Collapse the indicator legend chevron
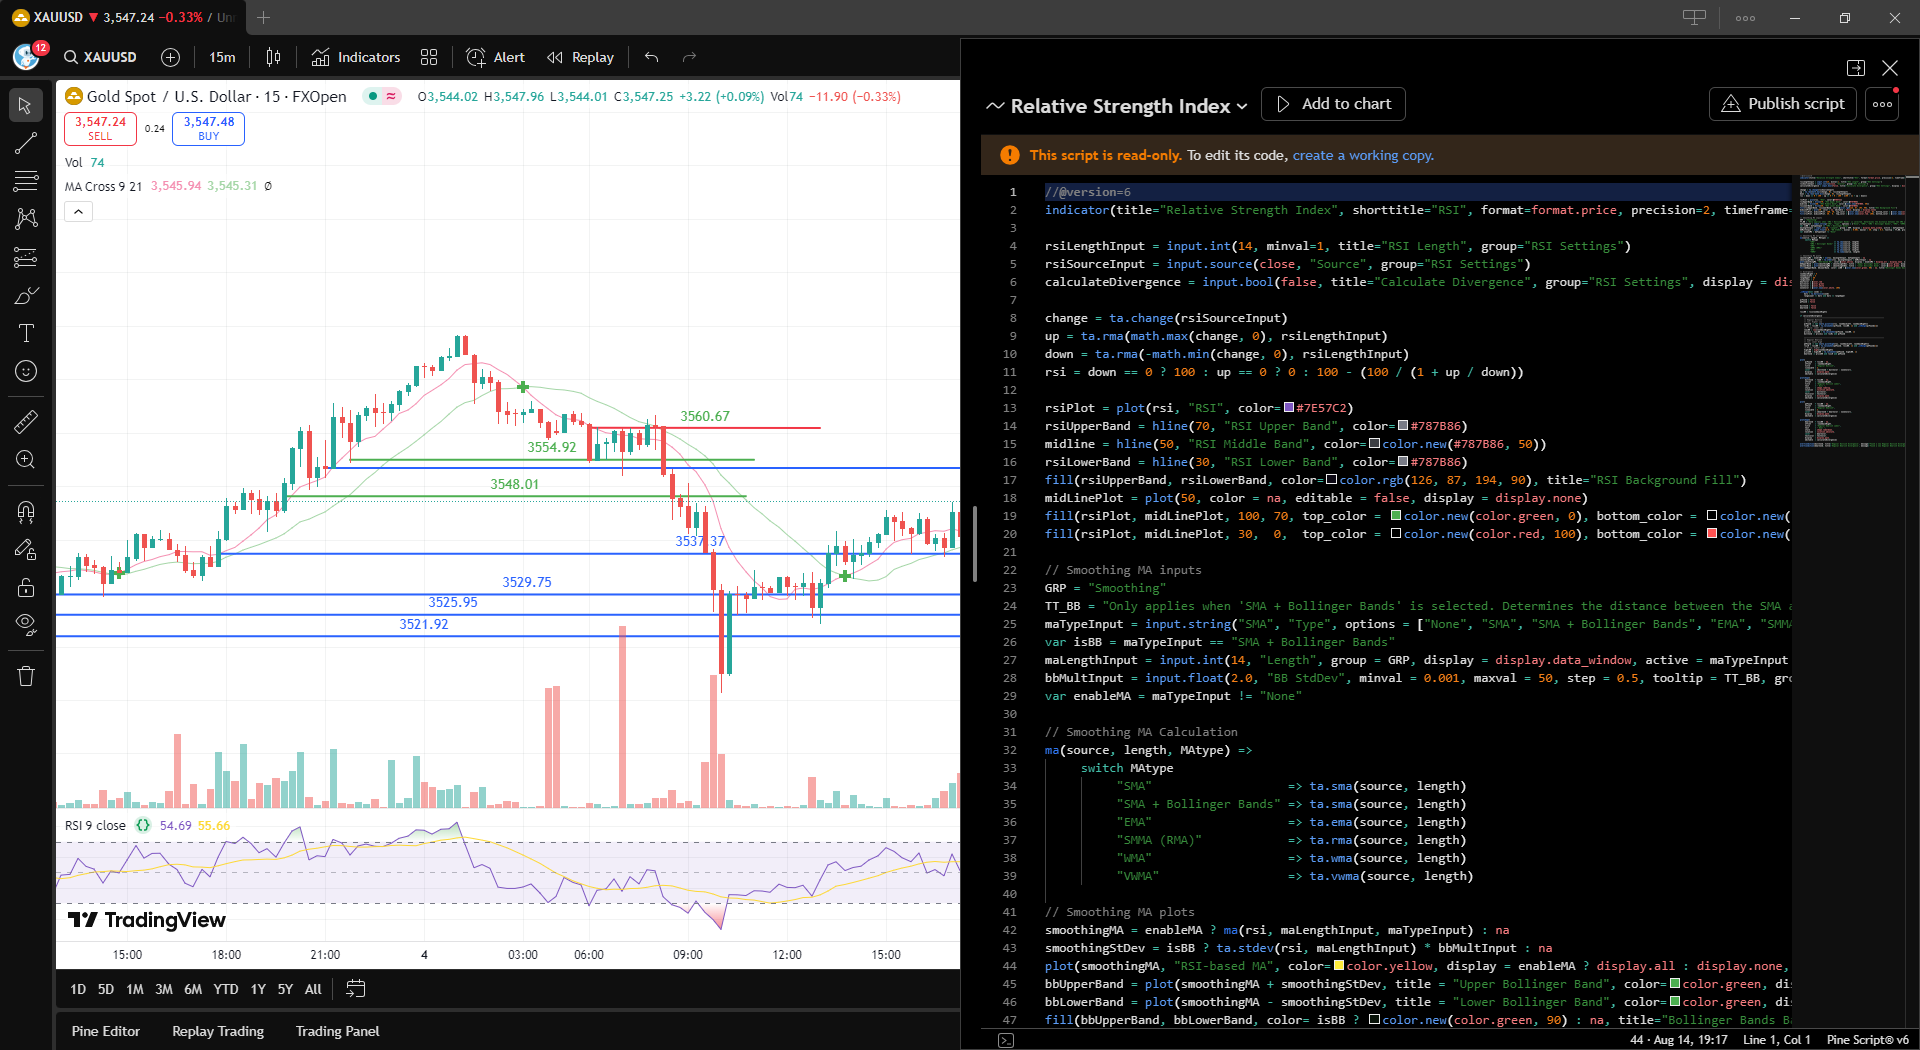This screenshot has height=1050, width=1920. pyautogui.click(x=78, y=211)
